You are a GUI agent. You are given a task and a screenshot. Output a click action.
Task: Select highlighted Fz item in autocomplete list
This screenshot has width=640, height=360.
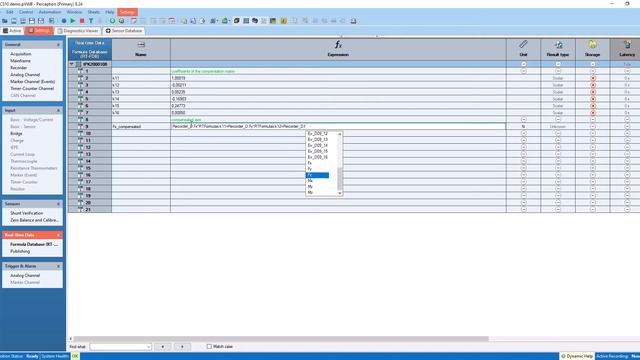[317, 175]
